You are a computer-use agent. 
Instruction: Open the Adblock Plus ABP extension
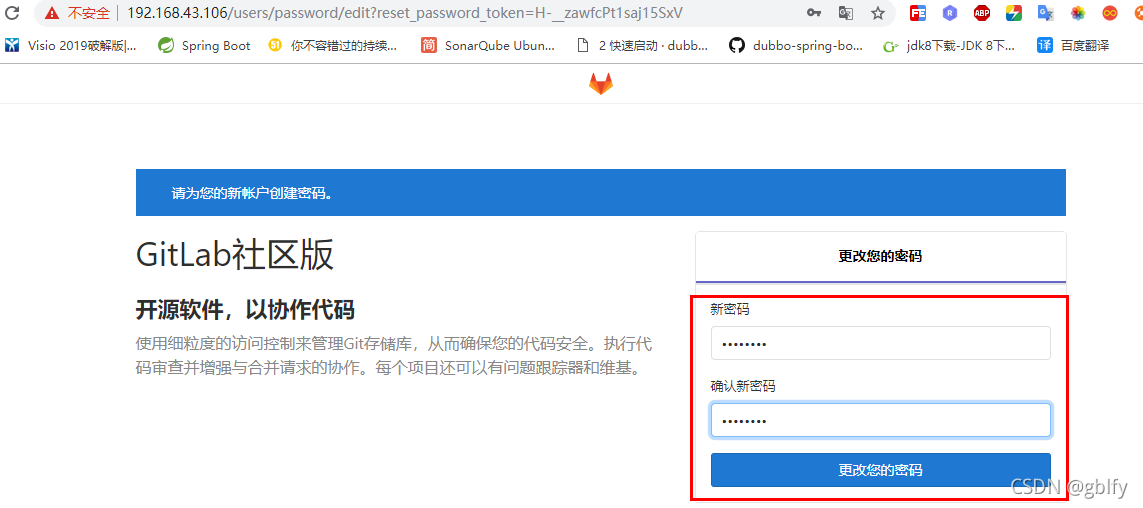982,12
